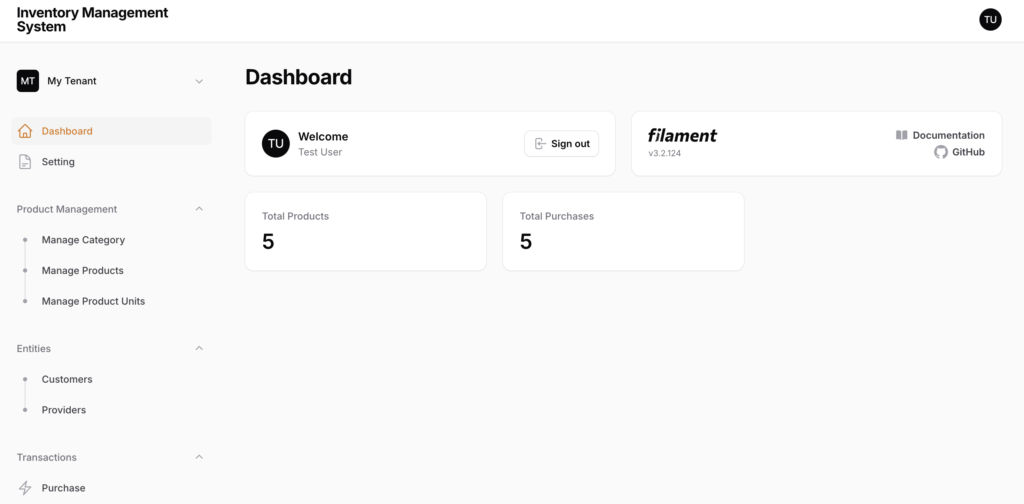Collapse the Transactions group chevron
This screenshot has width=1024, height=504.
click(199, 457)
